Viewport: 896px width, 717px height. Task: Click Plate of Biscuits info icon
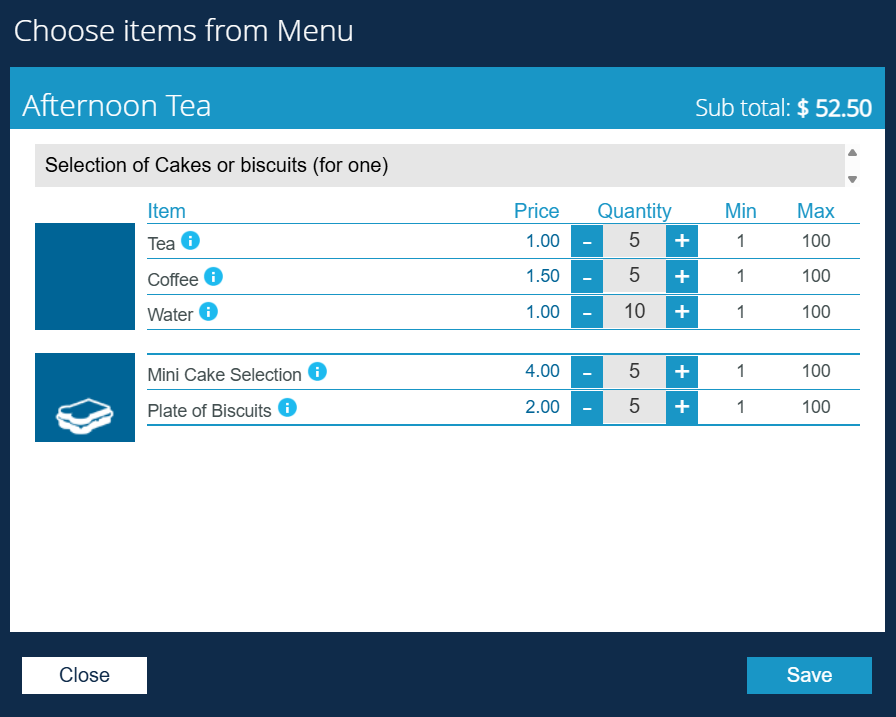287,407
